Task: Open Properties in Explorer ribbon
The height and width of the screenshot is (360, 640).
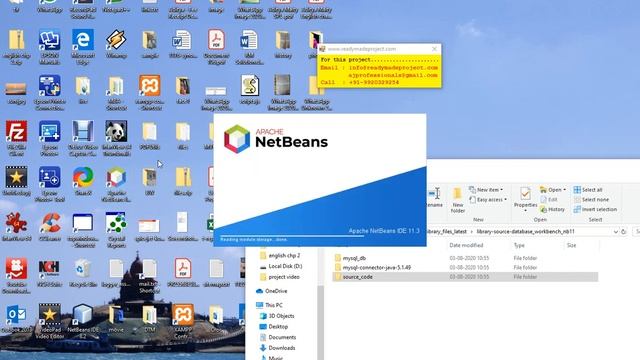Action: pyautogui.click(x=525, y=199)
